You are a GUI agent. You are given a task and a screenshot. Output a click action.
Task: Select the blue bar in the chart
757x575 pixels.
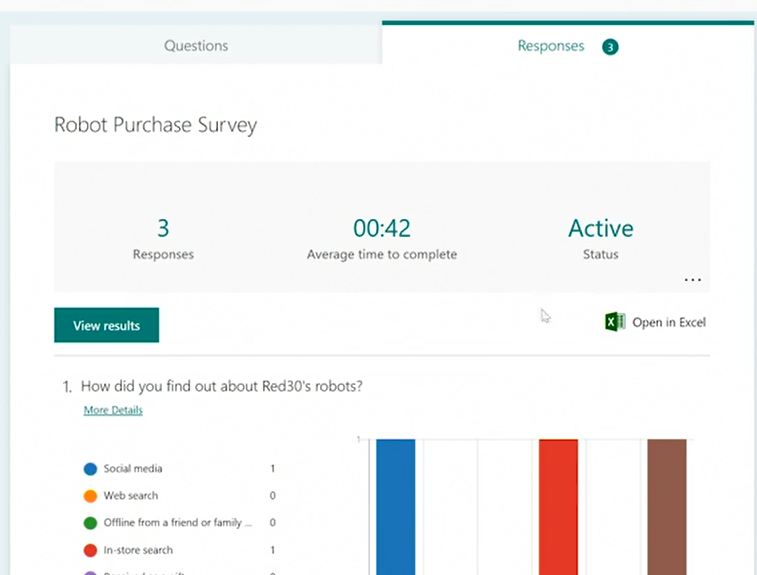pyautogui.click(x=395, y=505)
